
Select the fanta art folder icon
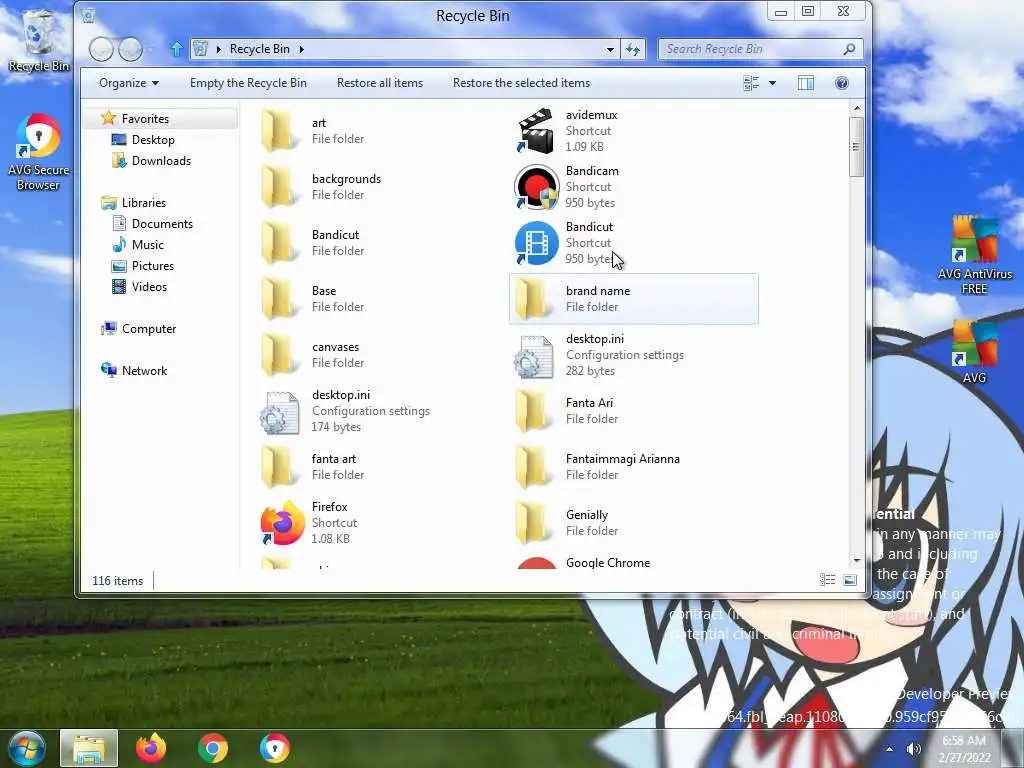tap(280, 467)
